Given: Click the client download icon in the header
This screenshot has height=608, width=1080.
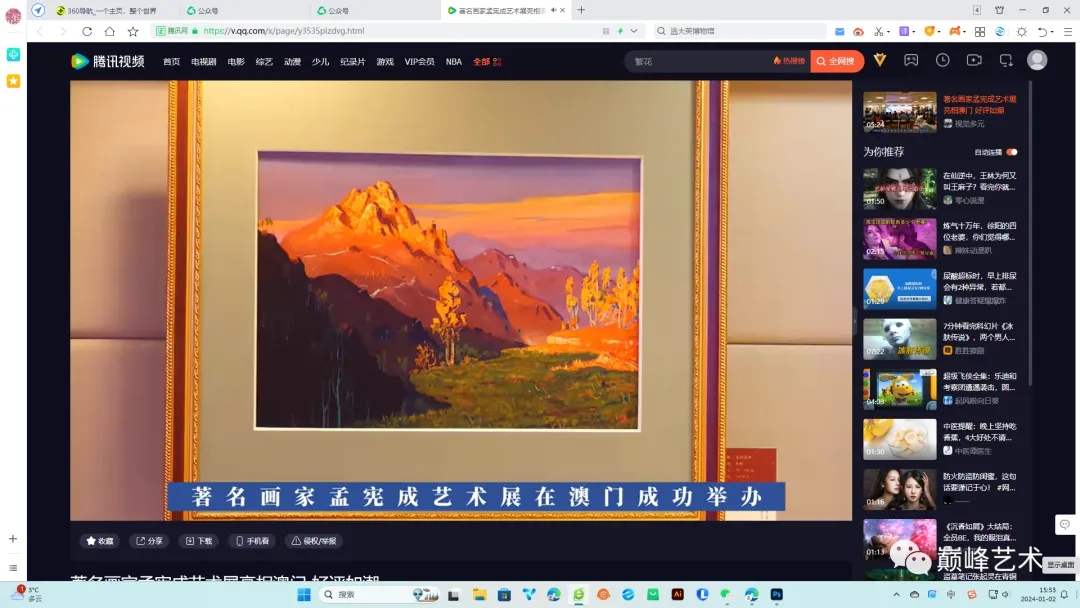Looking at the screenshot, I should pos(1006,60).
